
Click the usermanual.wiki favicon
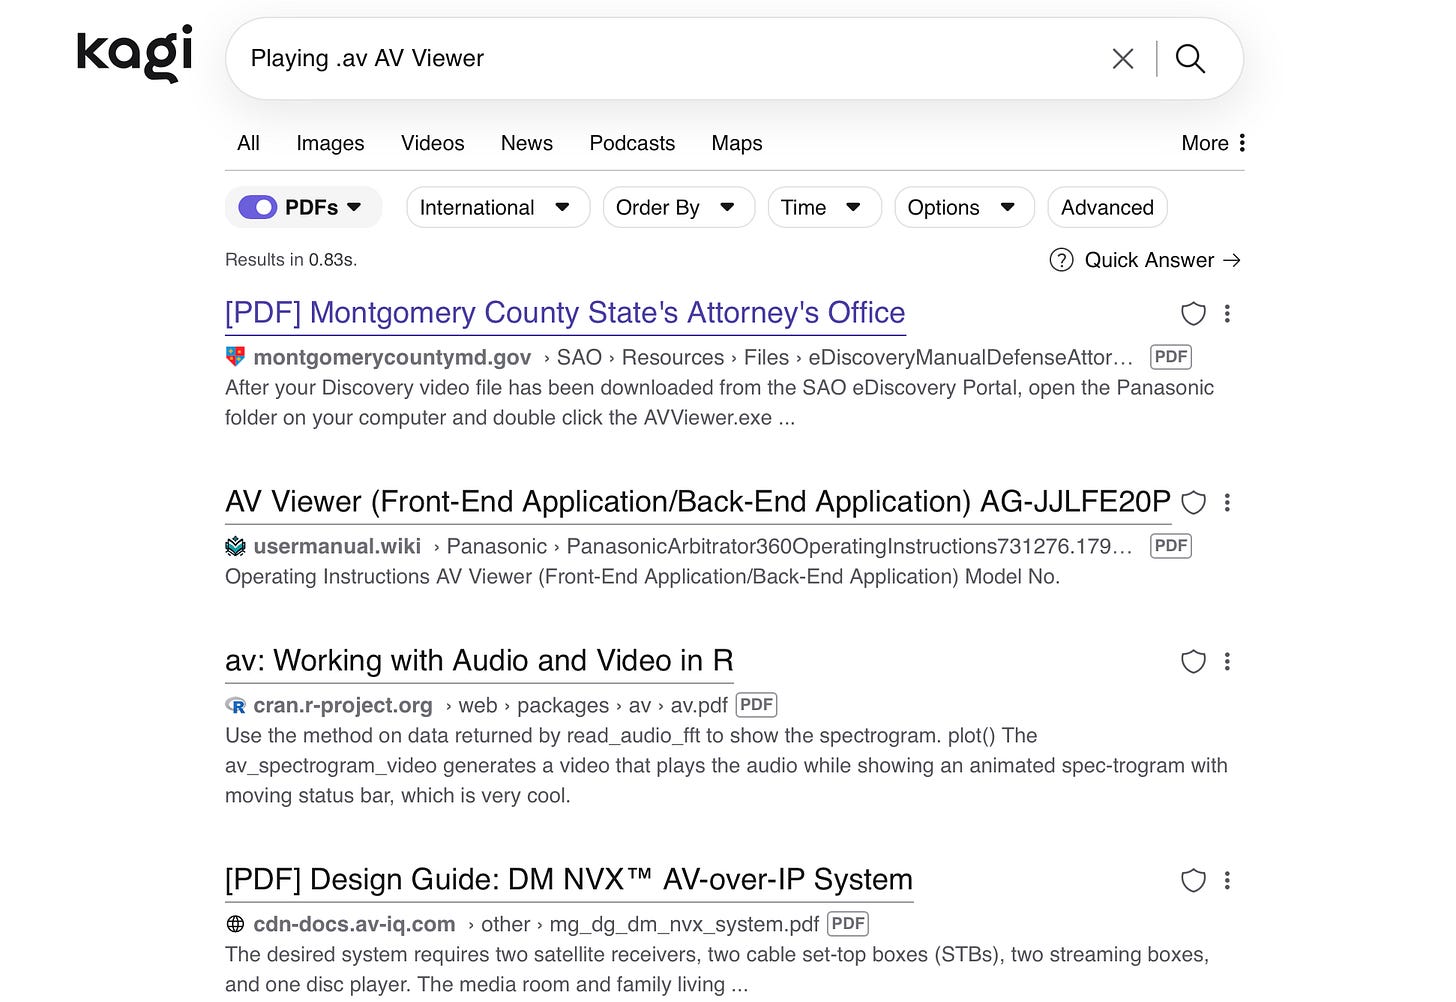235,545
